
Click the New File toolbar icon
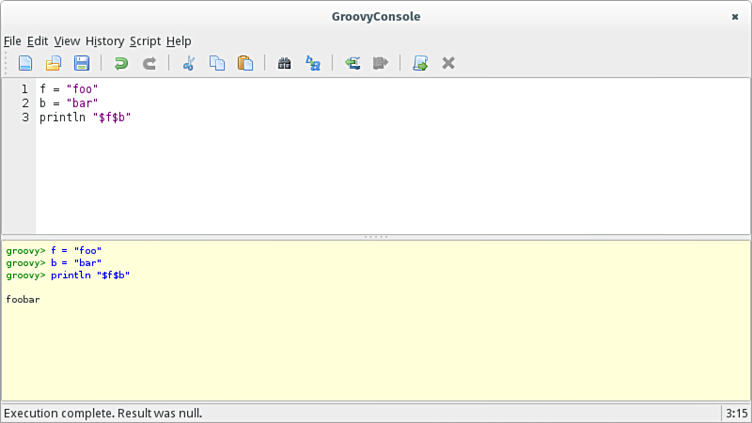(25, 63)
